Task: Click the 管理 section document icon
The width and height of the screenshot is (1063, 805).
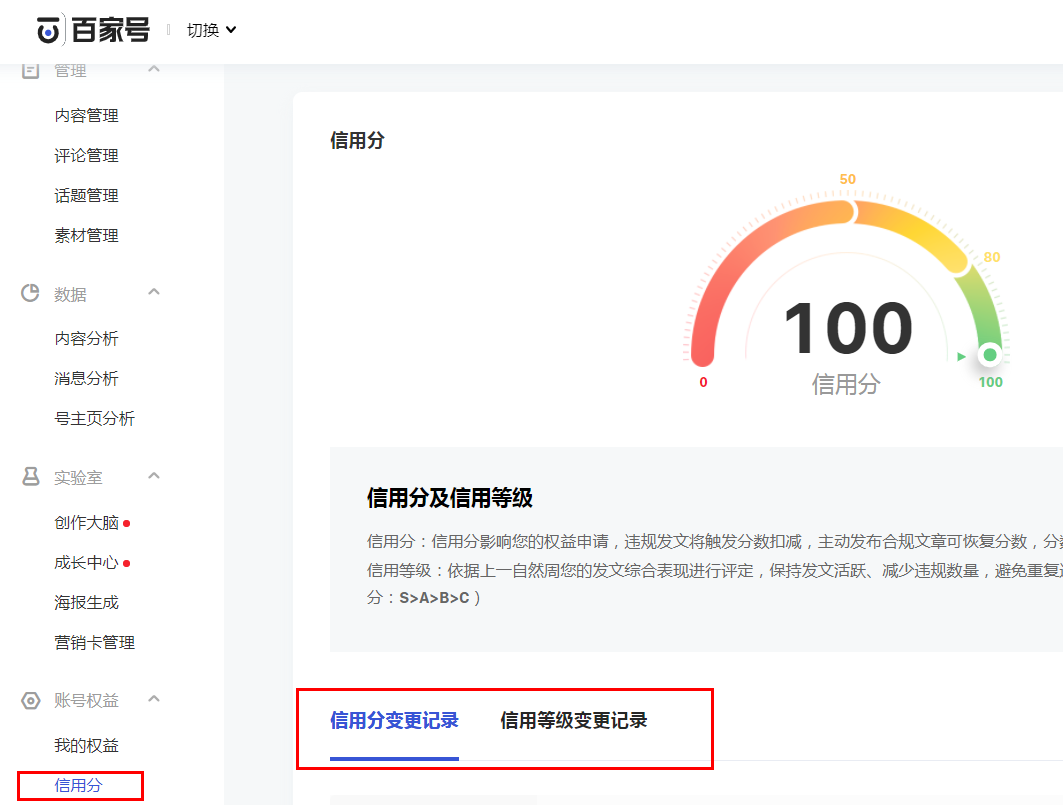Action: pos(31,70)
